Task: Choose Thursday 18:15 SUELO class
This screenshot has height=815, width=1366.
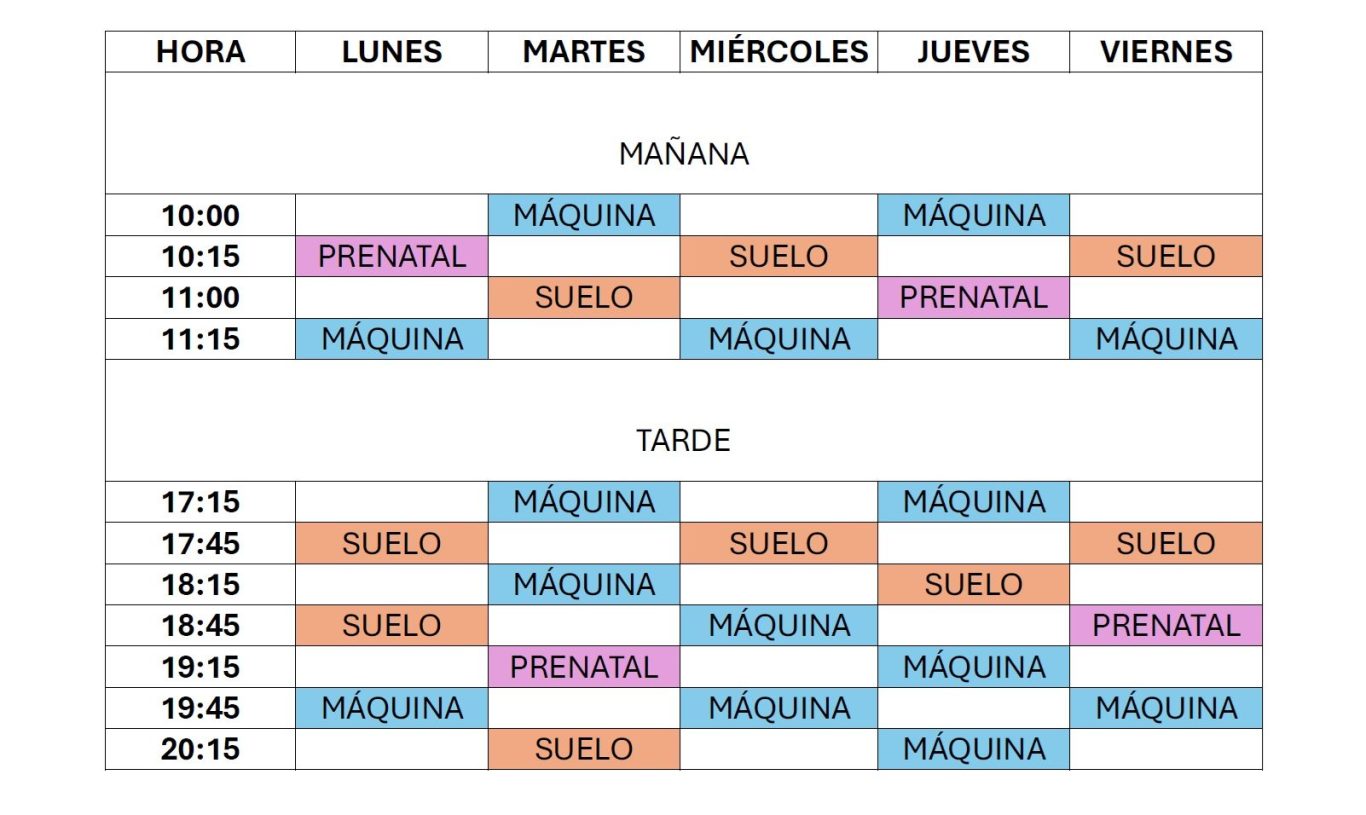Action: [974, 584]
